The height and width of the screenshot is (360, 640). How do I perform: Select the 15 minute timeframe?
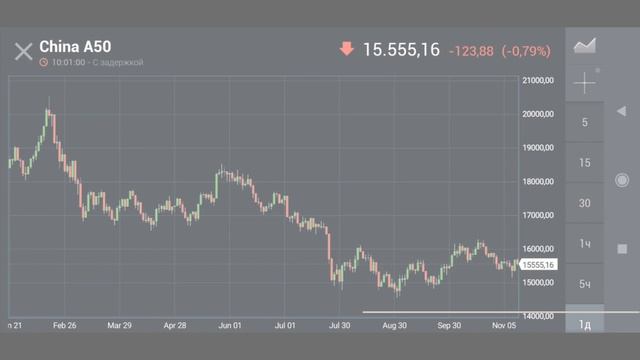584,162
